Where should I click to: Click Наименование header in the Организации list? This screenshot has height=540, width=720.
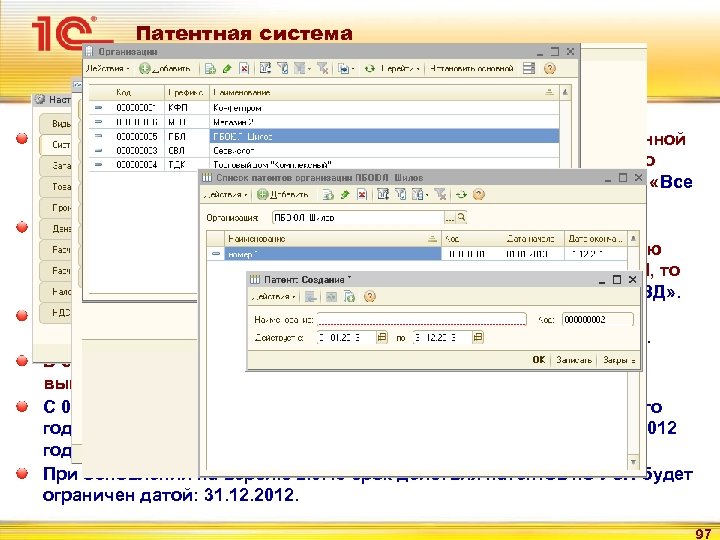(x=384, y=92)
